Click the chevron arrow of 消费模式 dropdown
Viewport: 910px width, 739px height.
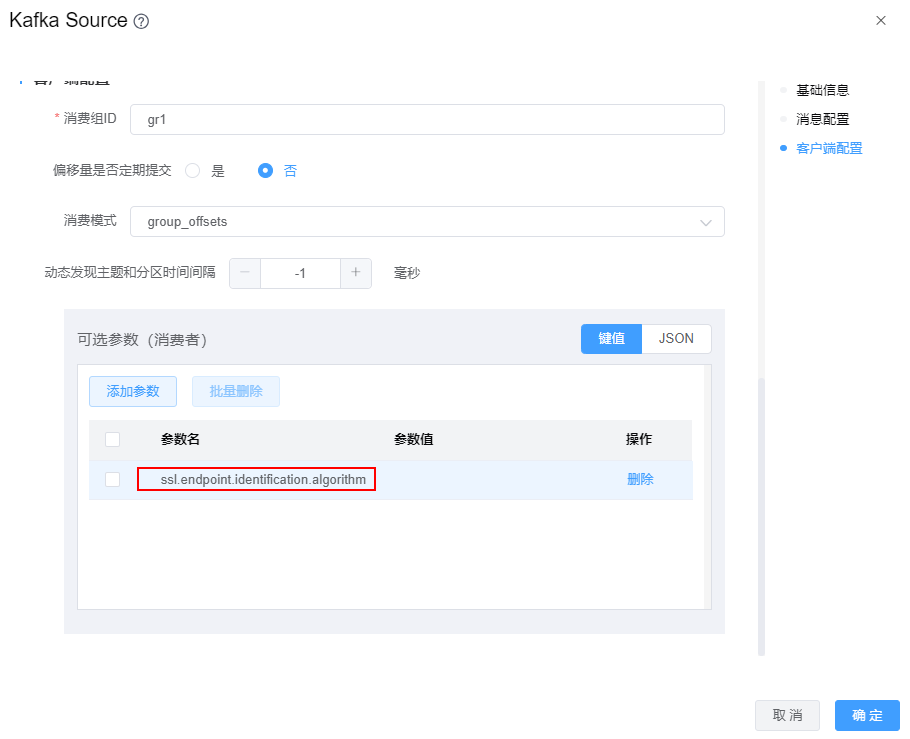click(706, 222)
